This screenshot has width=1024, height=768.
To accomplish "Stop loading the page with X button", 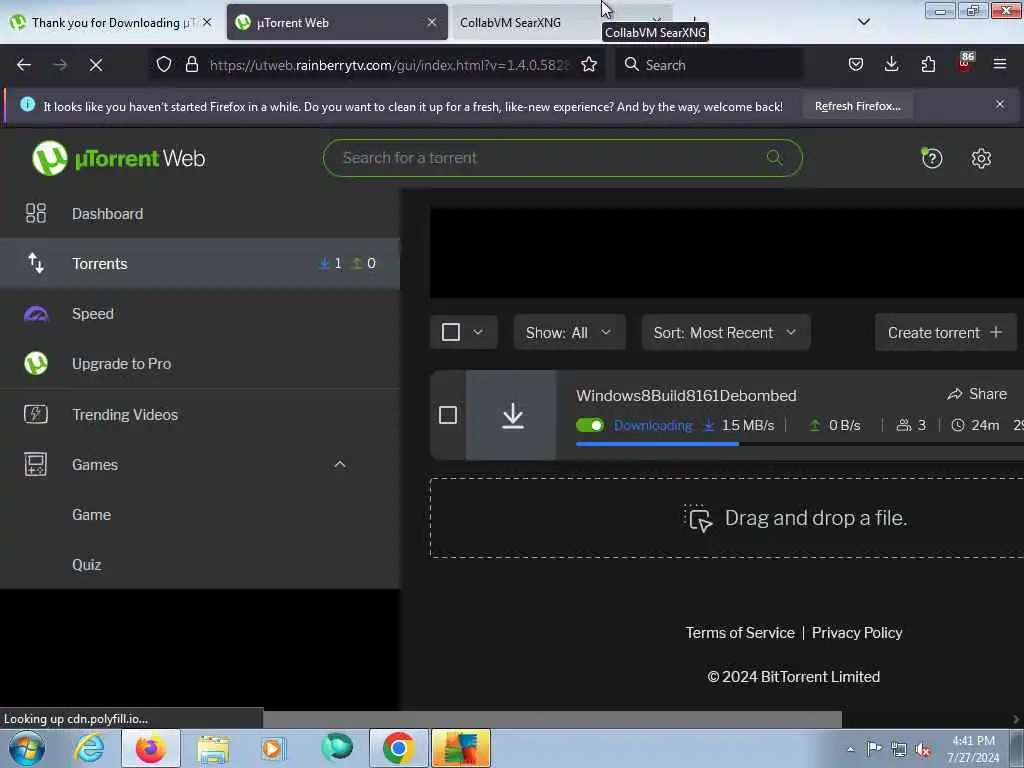I will coord(96,65).
